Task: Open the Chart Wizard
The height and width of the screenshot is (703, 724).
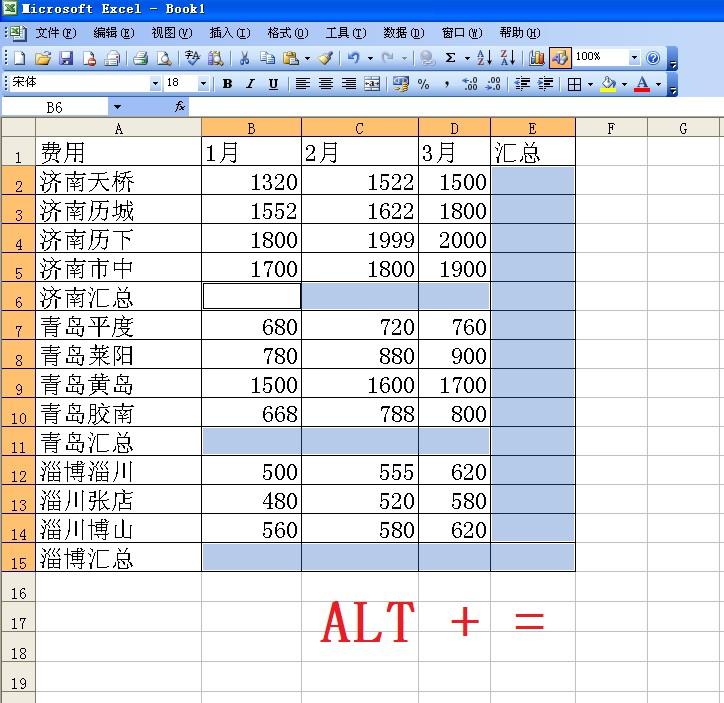Action: coord(537,58)
